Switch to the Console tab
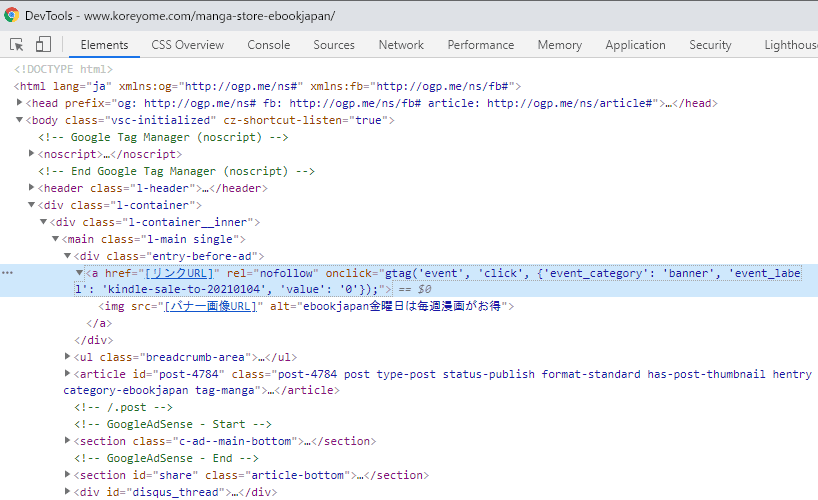This screenshot has height=500, width=818. [269, 45]
